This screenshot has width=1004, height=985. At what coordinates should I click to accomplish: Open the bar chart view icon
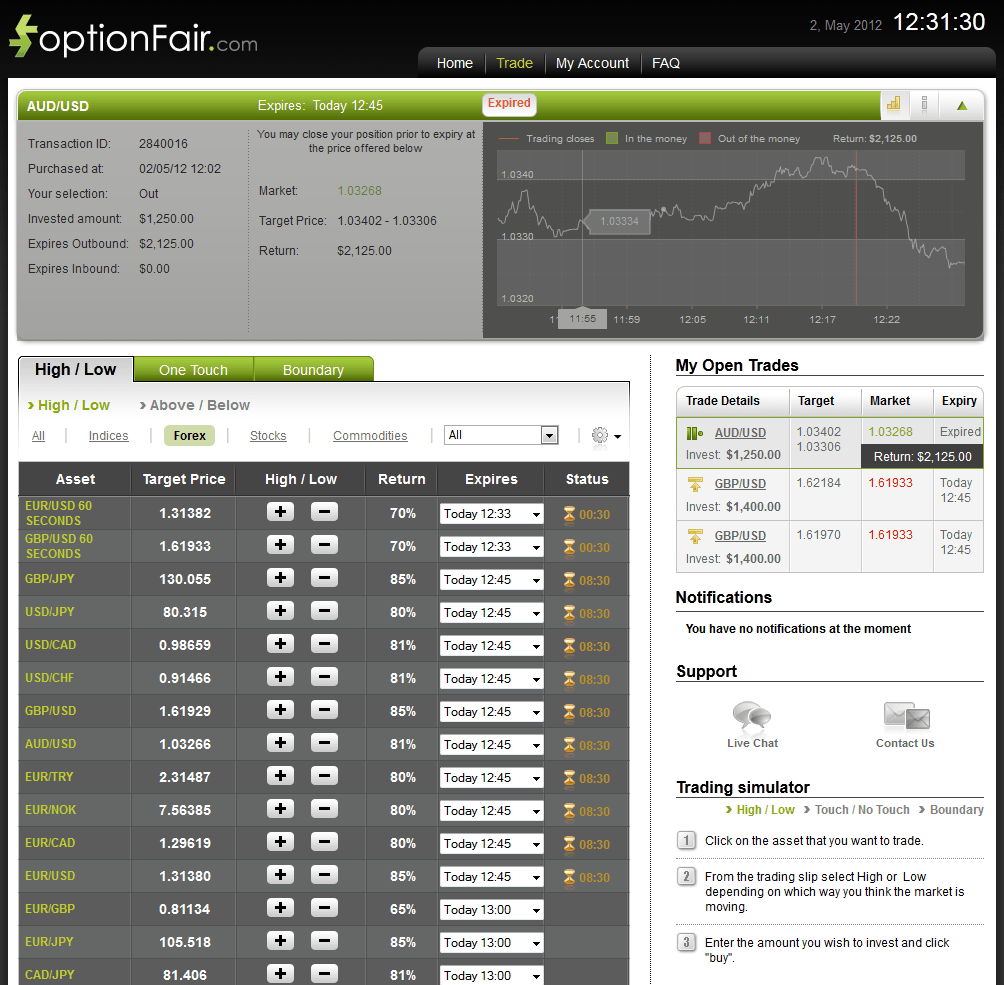coord(893,104)
